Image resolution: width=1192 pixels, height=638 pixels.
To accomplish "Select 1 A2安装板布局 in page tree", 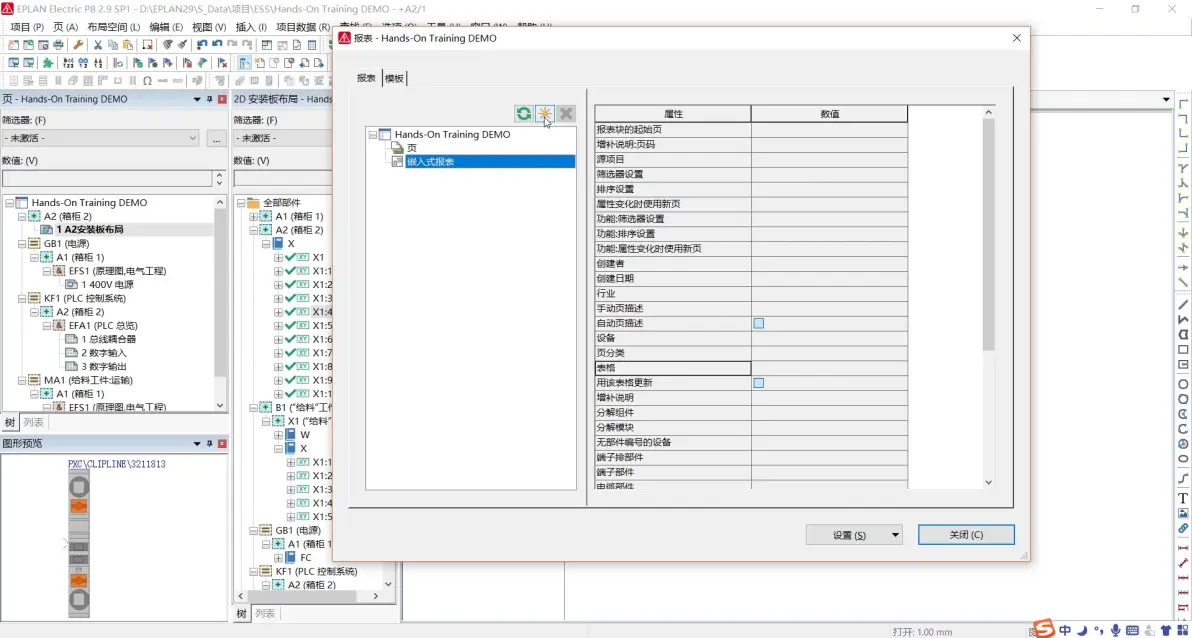I will 90,230.
